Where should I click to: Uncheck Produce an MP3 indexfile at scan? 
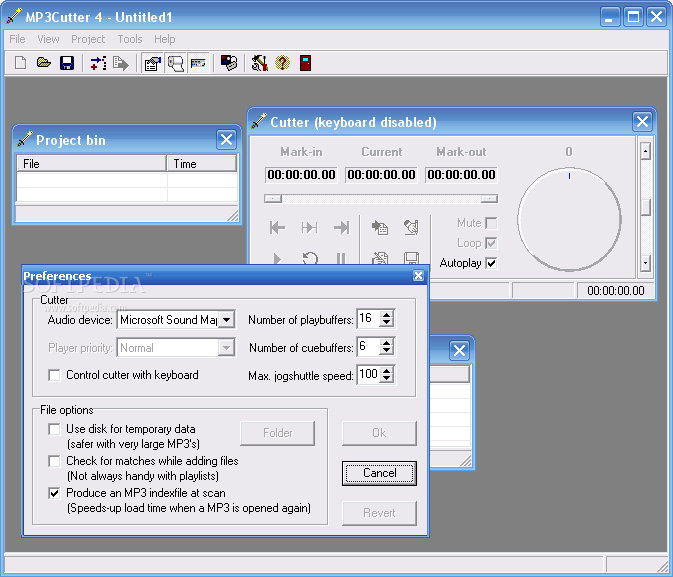(54, 493)
